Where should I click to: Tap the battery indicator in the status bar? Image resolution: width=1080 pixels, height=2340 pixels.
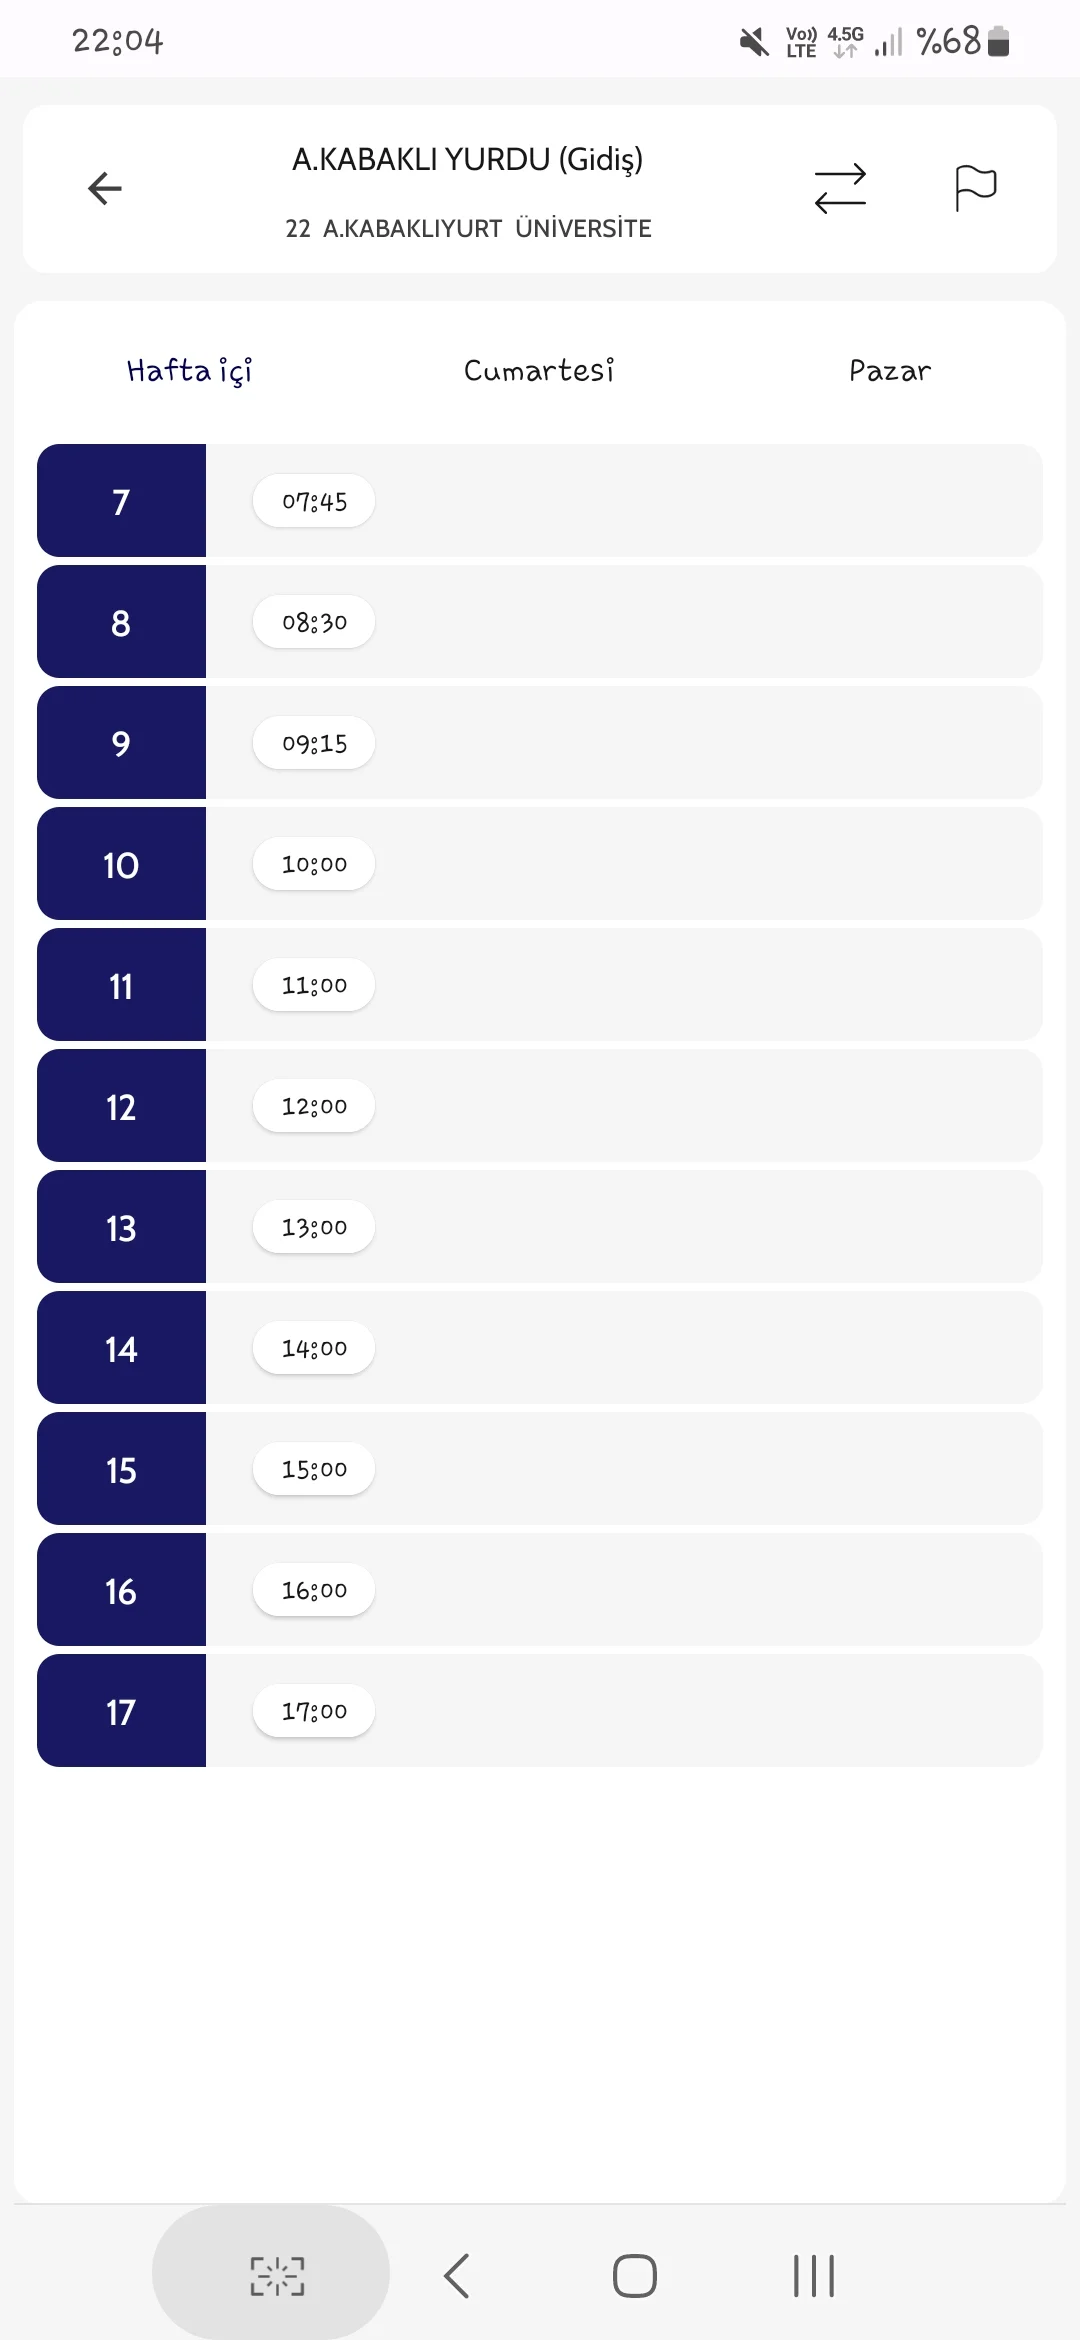point(998,41)
